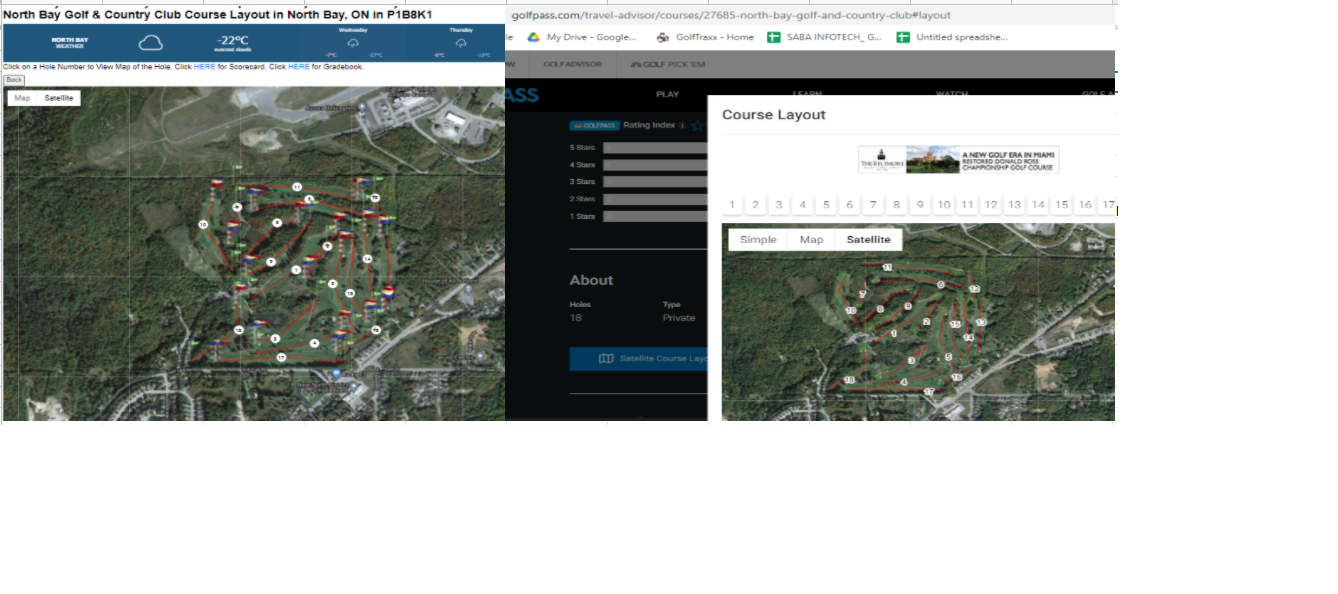Select hole 9 button in Course Layout
The image size is (1338, 594).
(x=920, y=205)
